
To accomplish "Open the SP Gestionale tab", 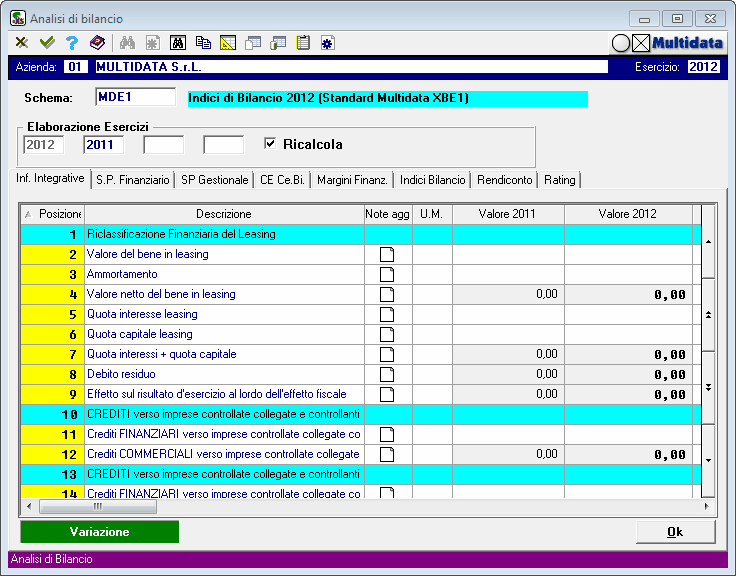I will (x=215, y=180).
